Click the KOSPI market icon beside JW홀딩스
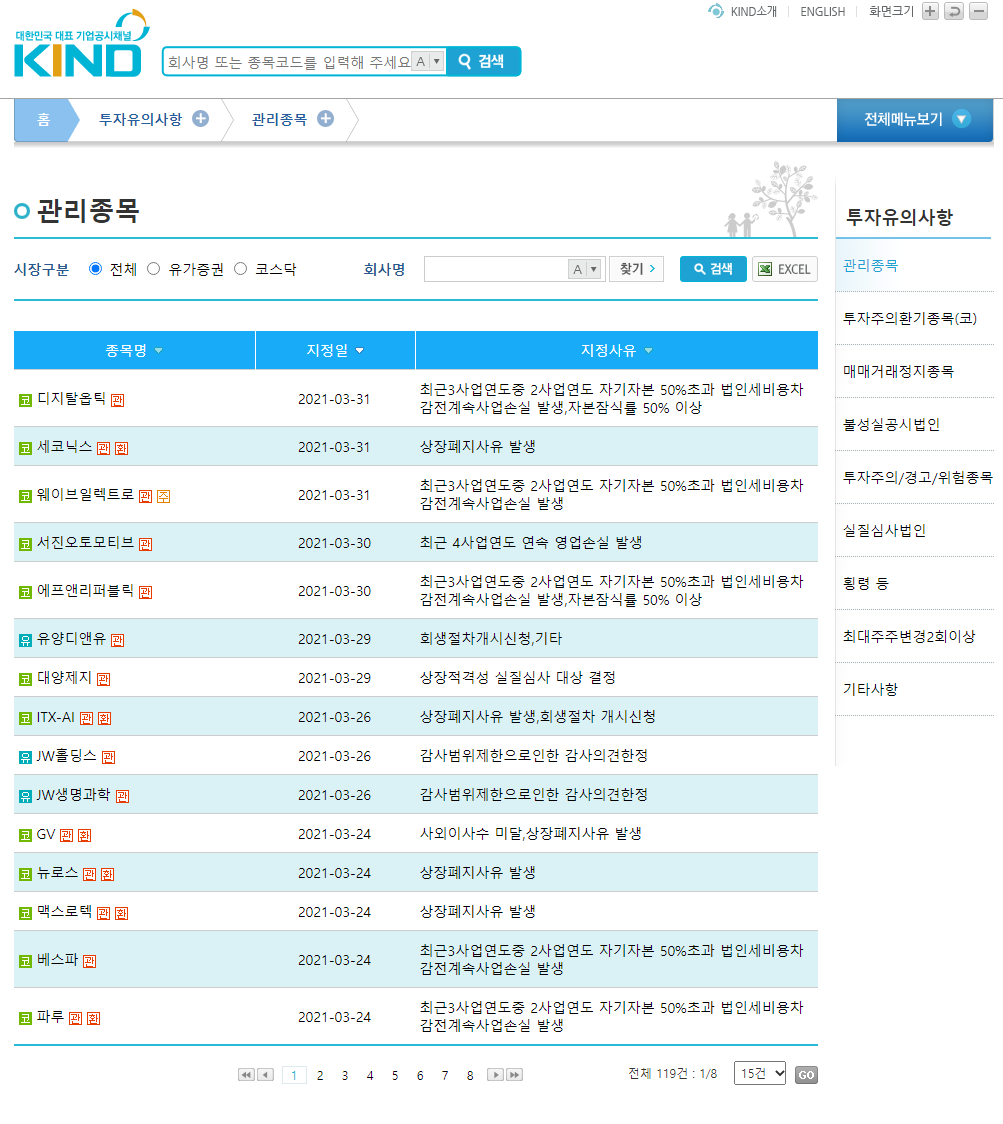Image resolution: width=1003 pixels, height=1124 pixels. point(25,757)
